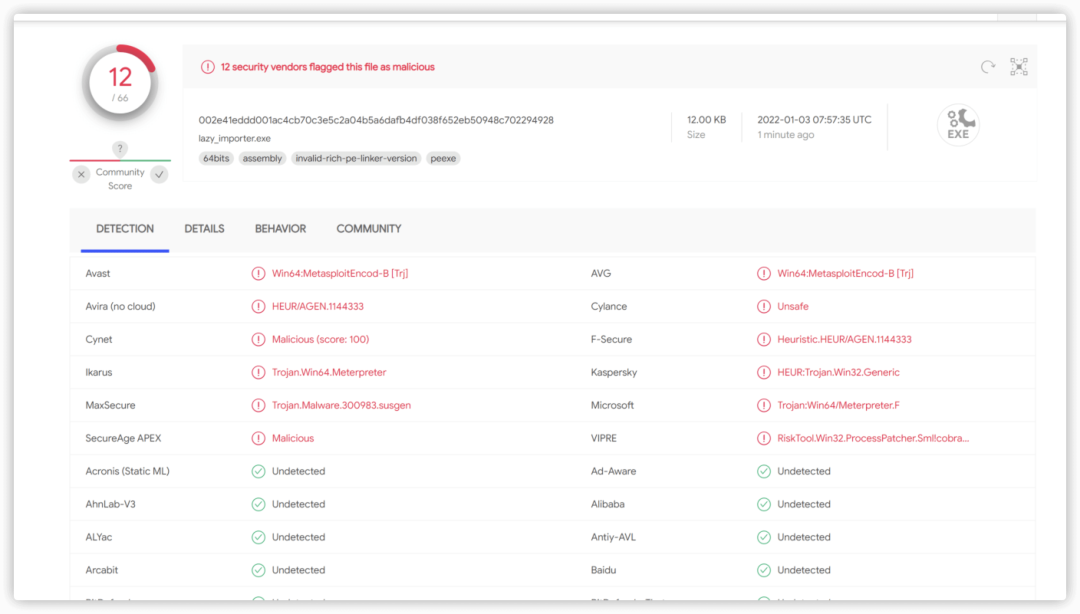Click the alert icon beside HEUR/AGEN.1144333
Image resolution: width=1080 pixels, height=614 pixels.
point(258,307)
